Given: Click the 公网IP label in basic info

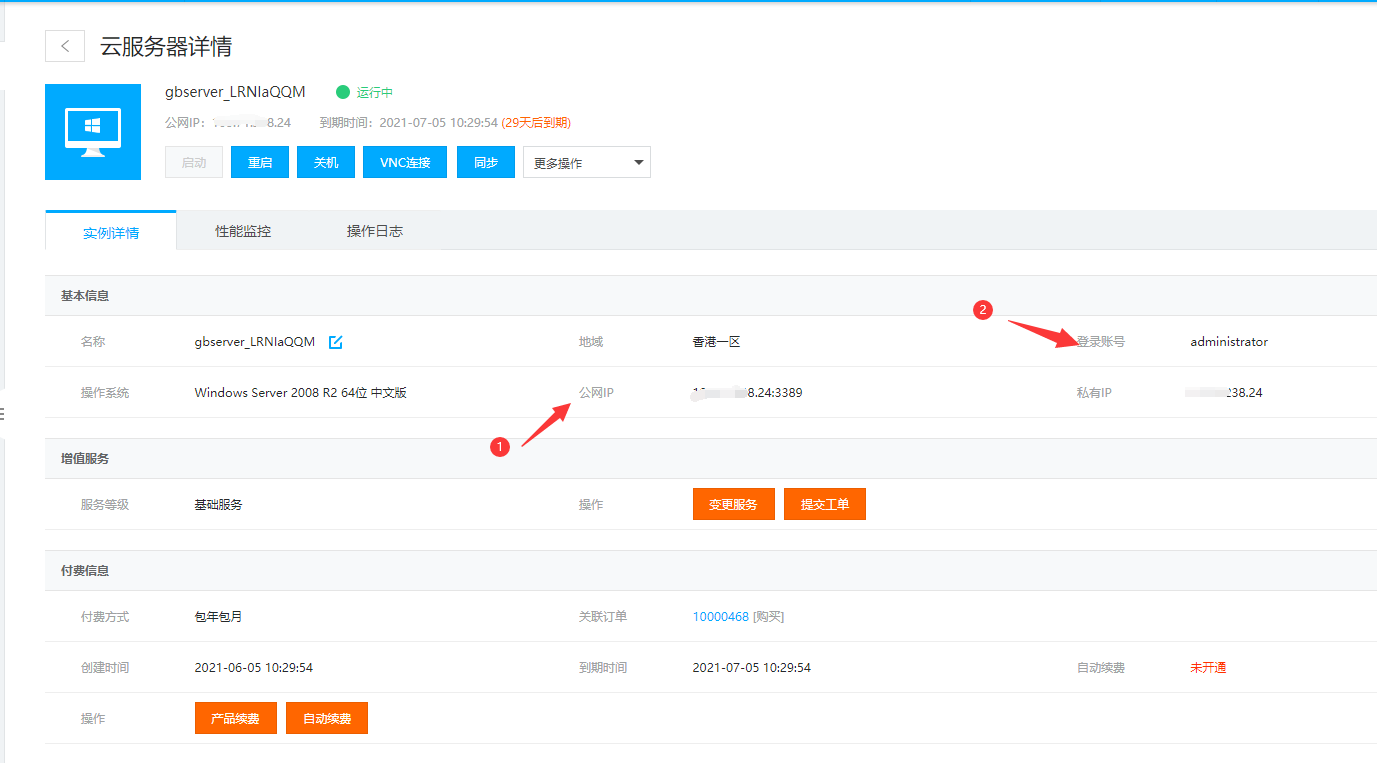Looking at the screenshot, I should point(596,393).
